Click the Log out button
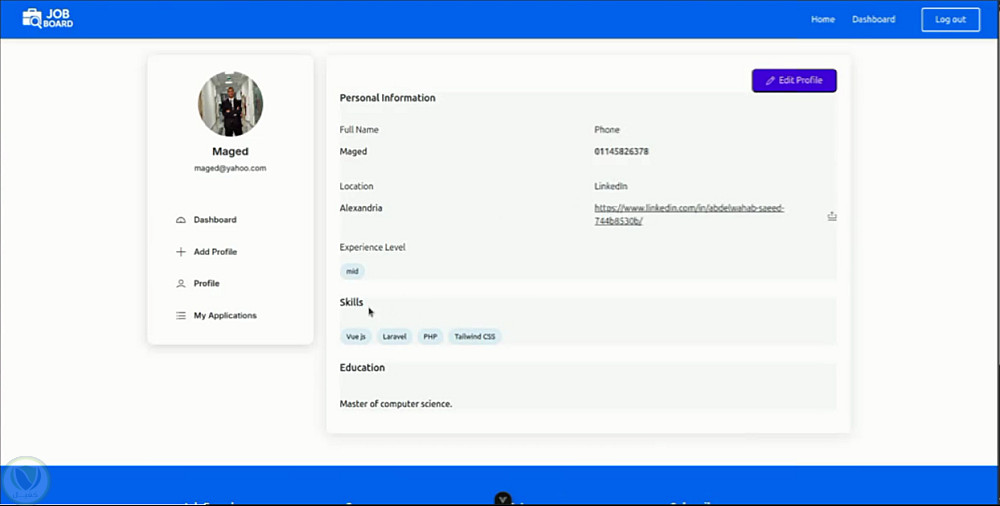 point(950,19)
